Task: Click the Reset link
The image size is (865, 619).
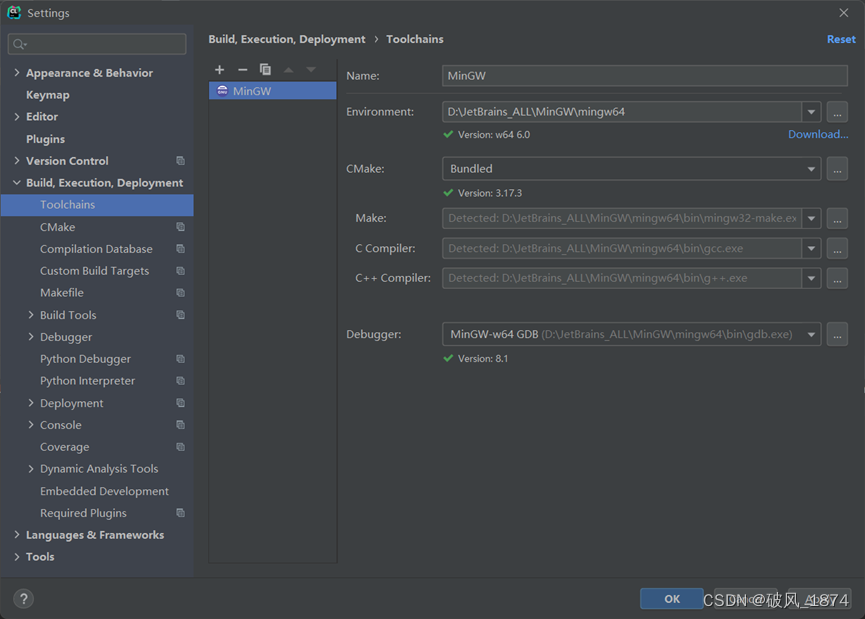Action: (x=840, y=39)
